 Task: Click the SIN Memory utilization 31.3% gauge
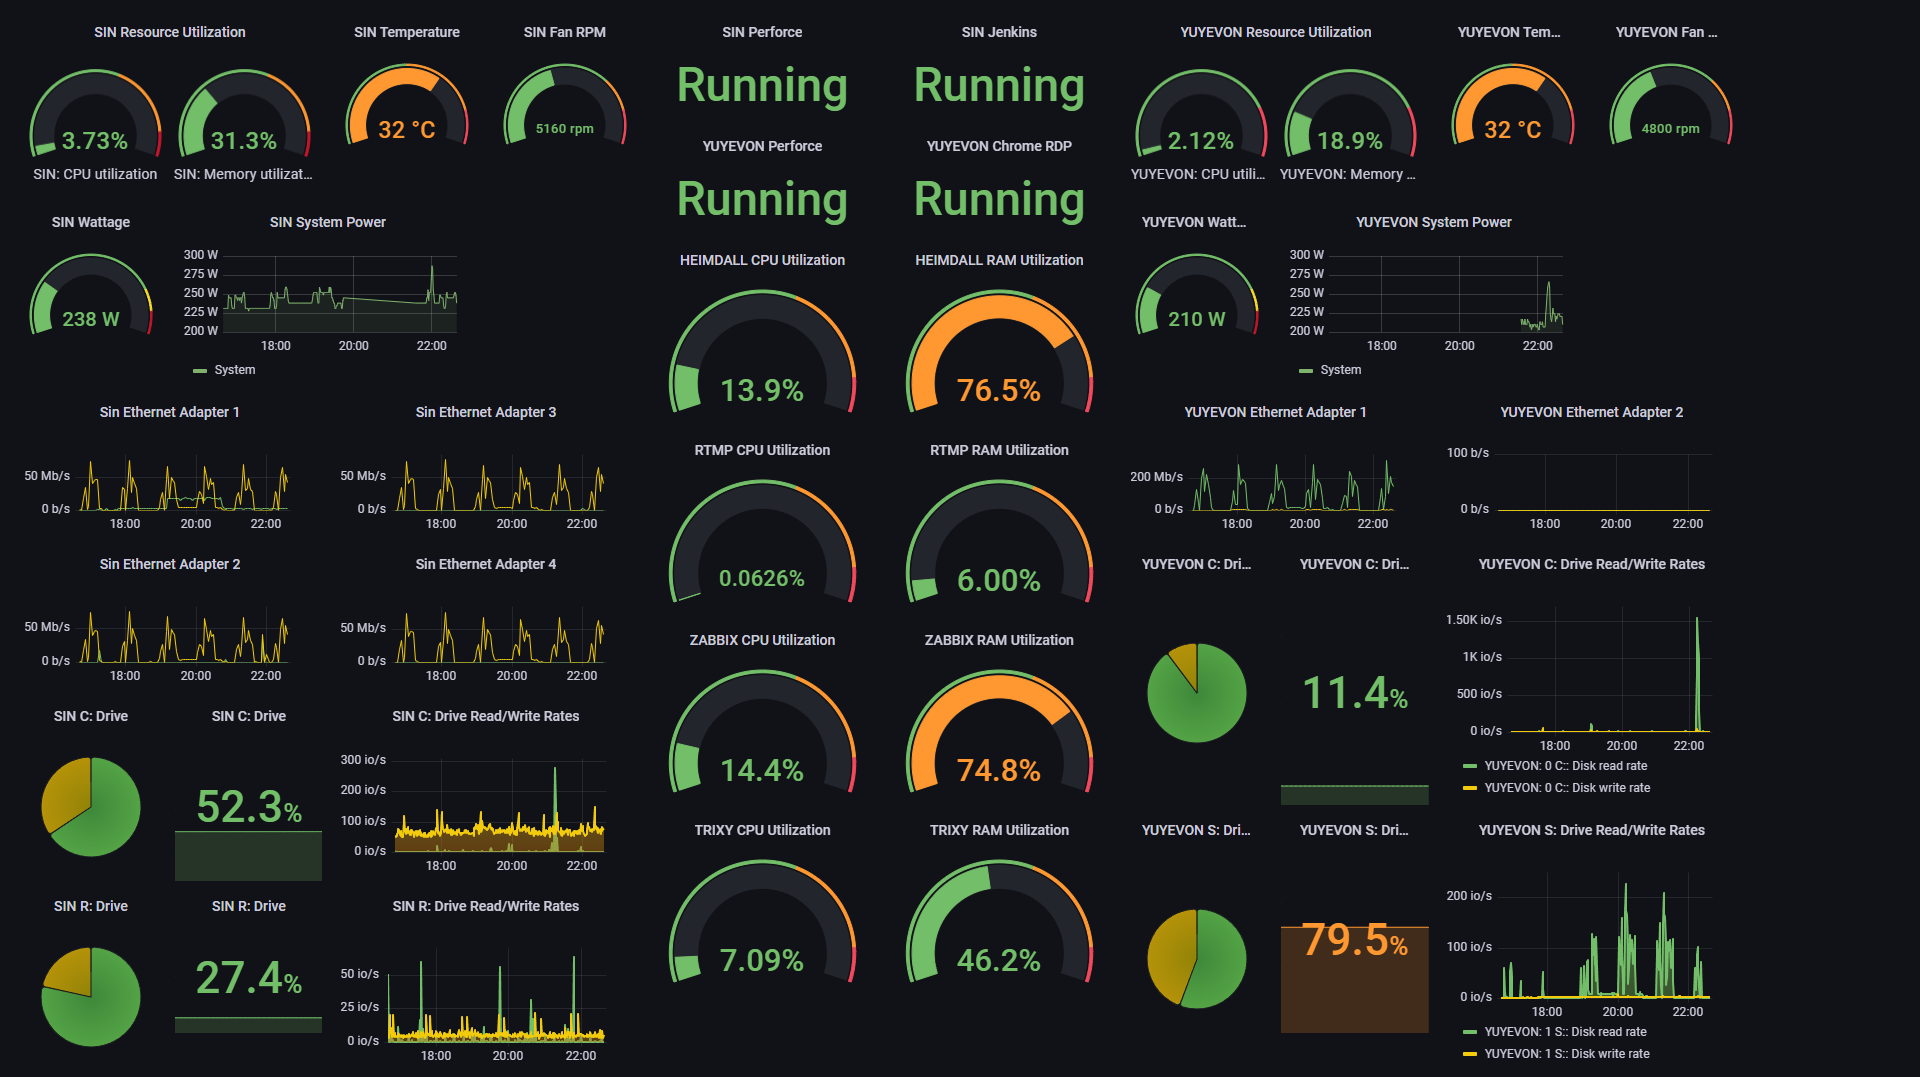[244, 115]
